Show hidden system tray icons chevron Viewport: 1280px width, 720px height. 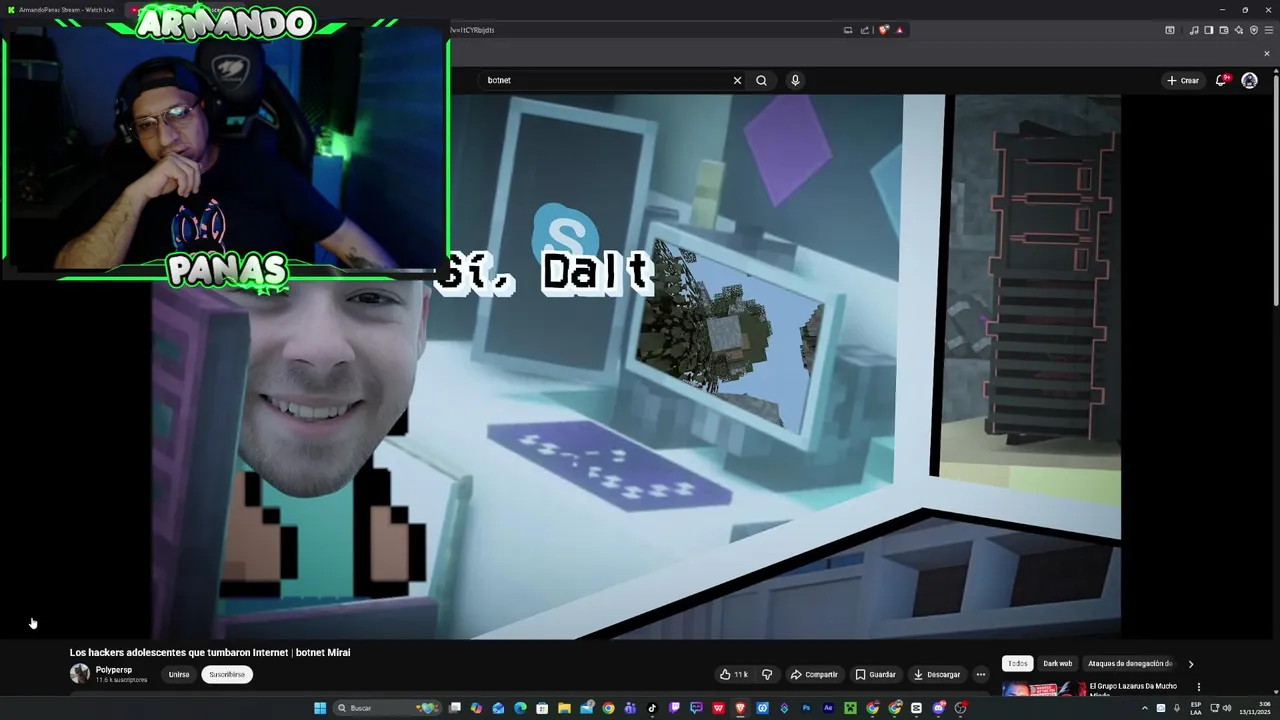1145,708
